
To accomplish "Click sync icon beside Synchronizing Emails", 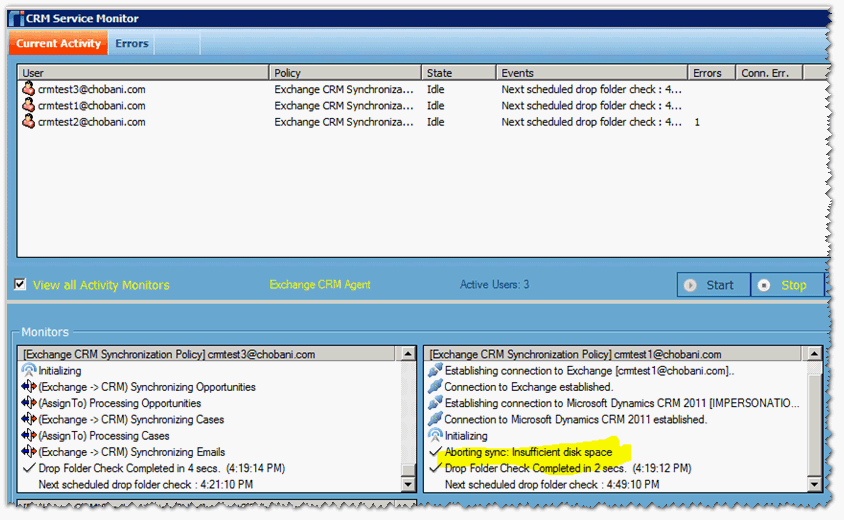I will (29, 451).
